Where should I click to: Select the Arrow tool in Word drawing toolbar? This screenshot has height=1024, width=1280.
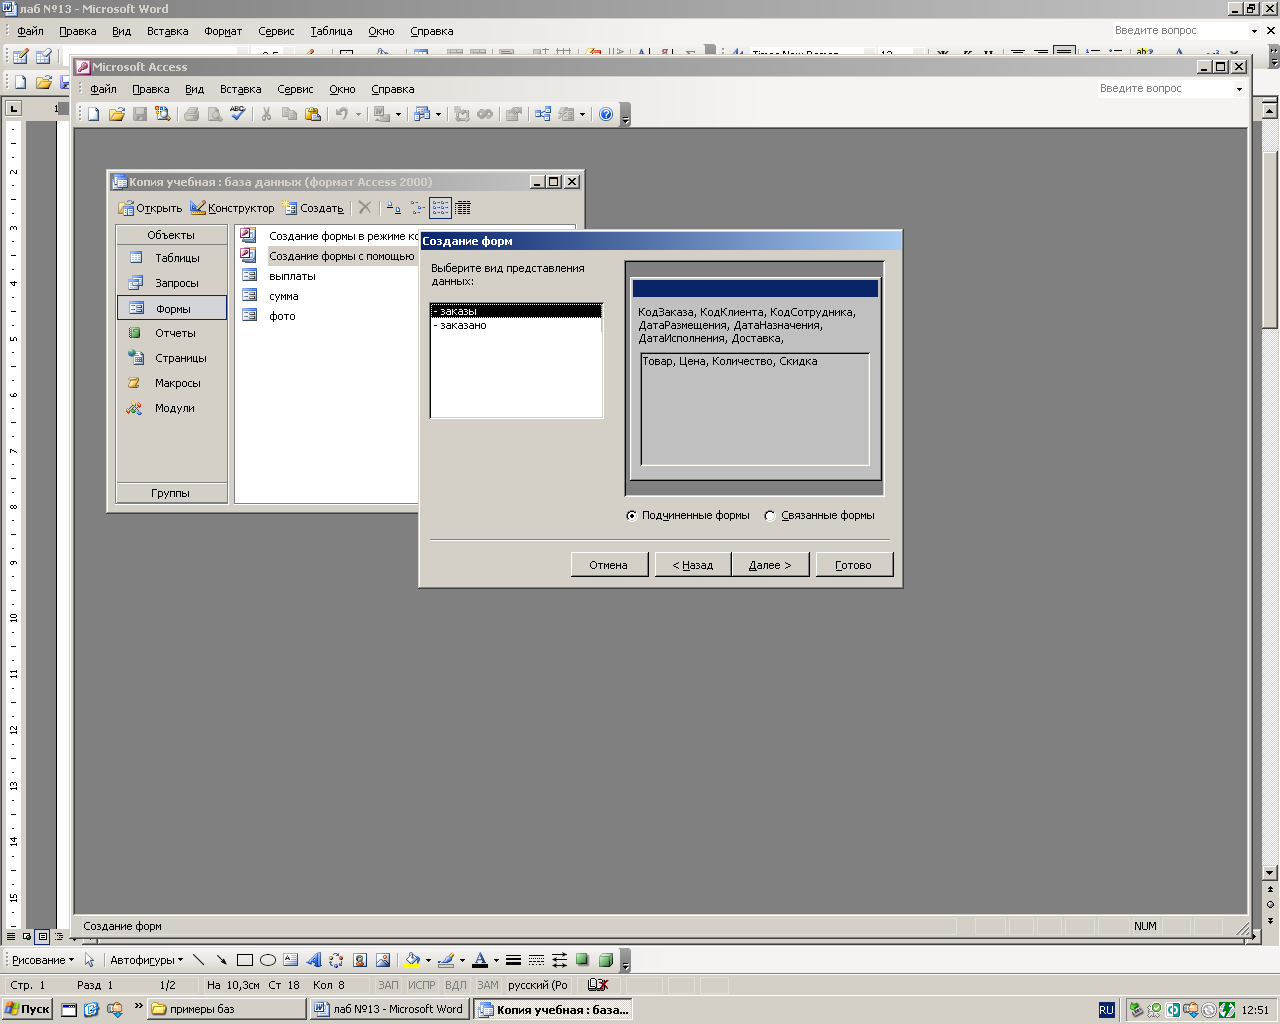pos(221,960)
